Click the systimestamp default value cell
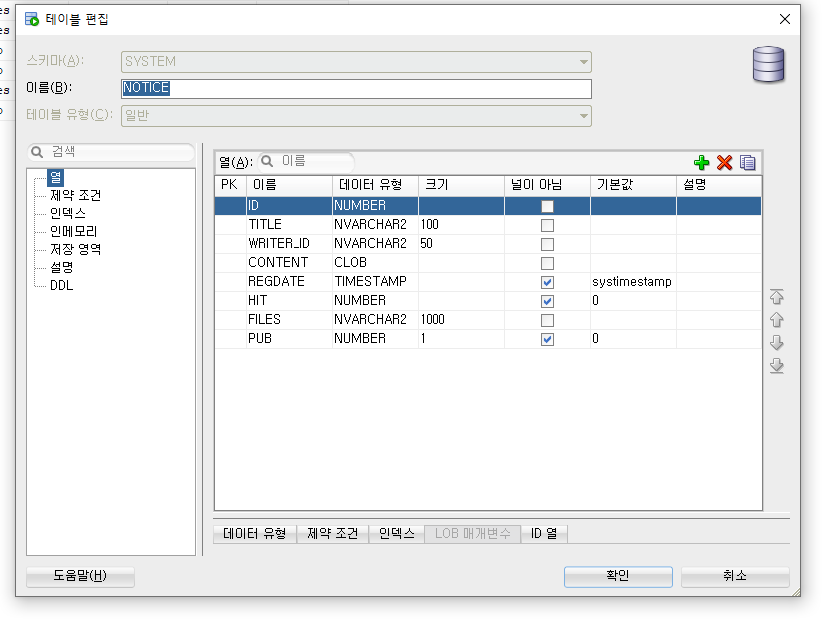This screenshot has width=840, height=624. (x=633, y=282)
